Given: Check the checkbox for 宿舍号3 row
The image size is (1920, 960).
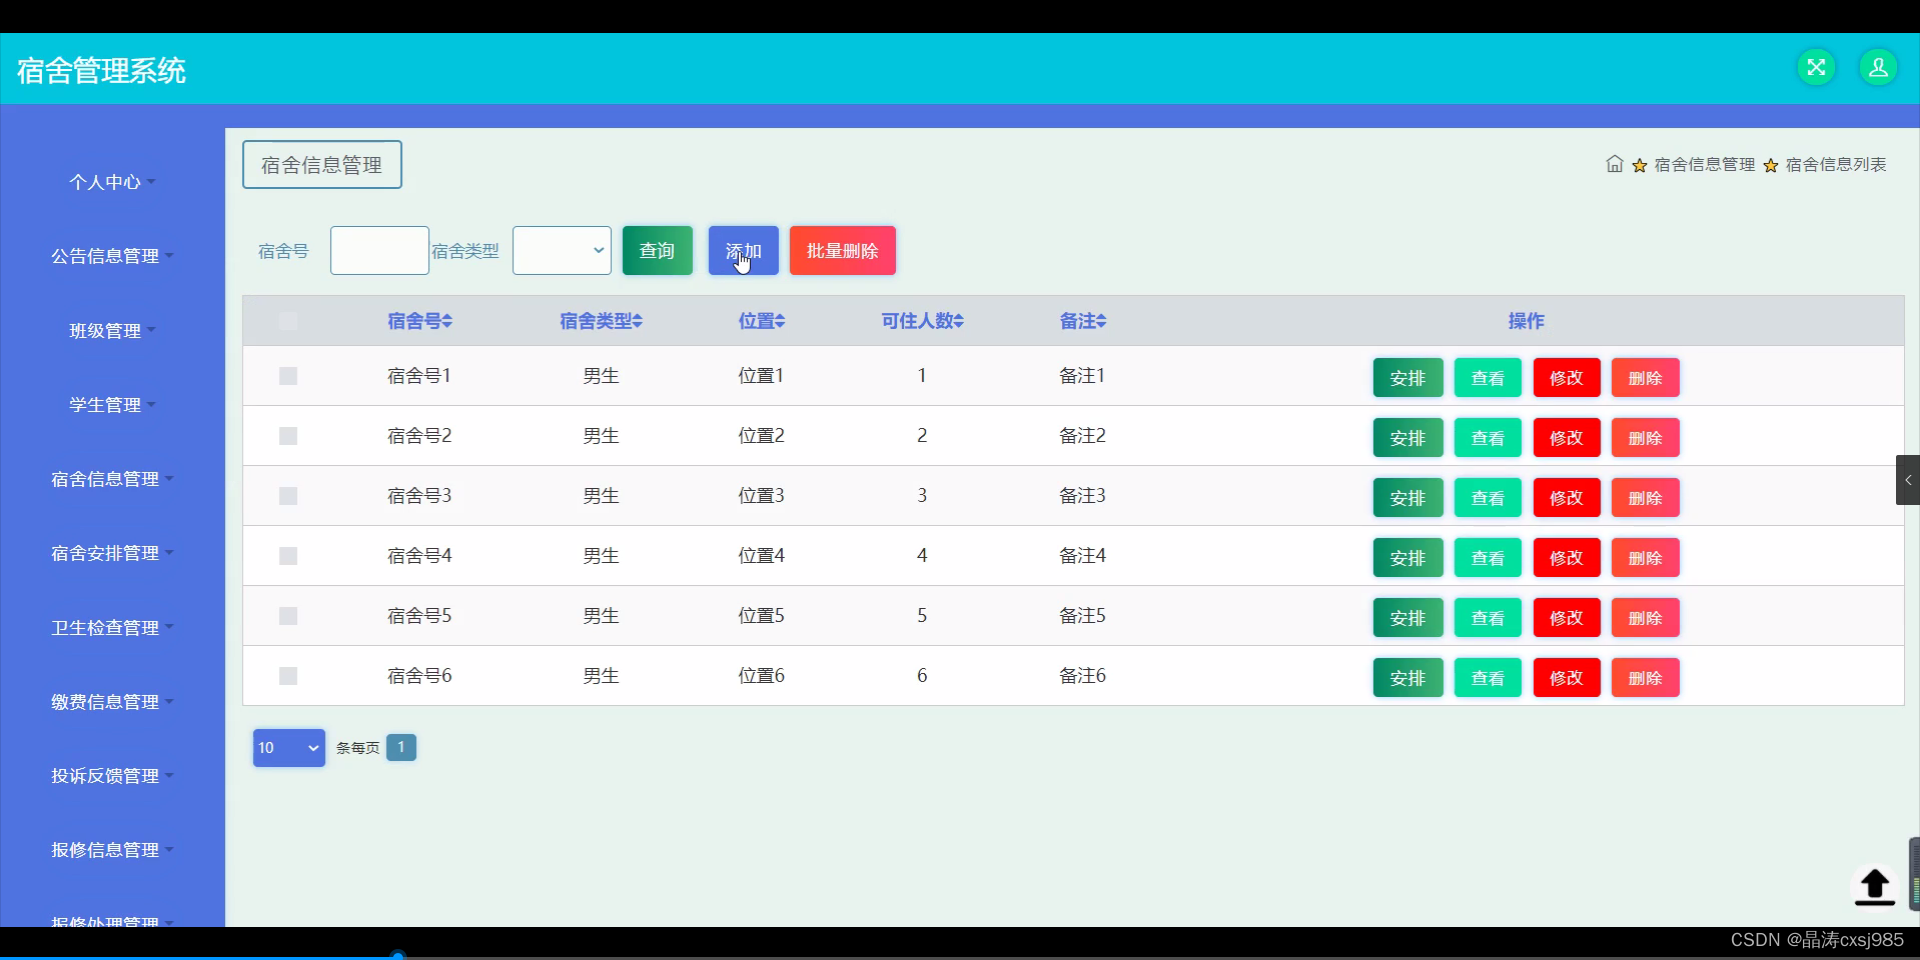Looking at the screenshot, I should [x=288, y=496].
